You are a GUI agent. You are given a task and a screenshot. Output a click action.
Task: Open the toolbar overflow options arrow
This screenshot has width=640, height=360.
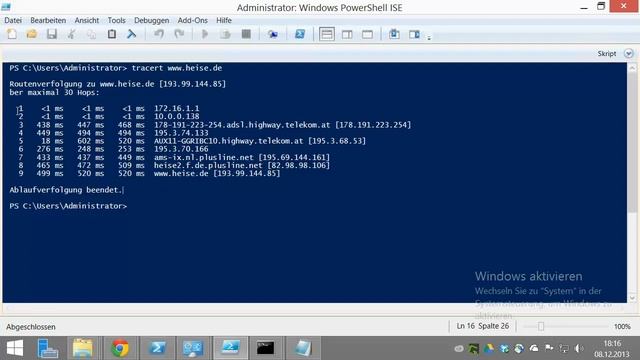[x=429, y=38]
